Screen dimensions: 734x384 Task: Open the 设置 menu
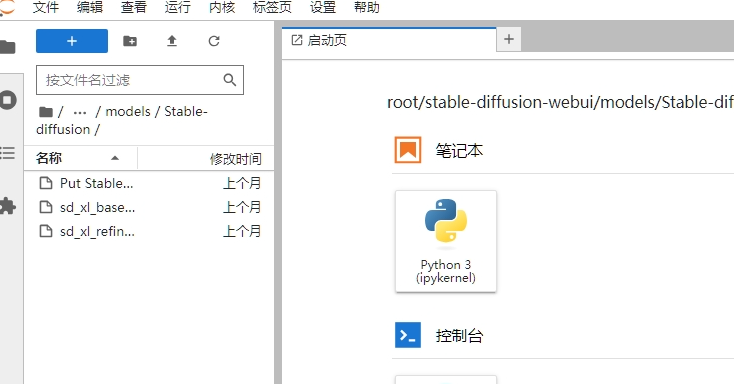(323, 7)
